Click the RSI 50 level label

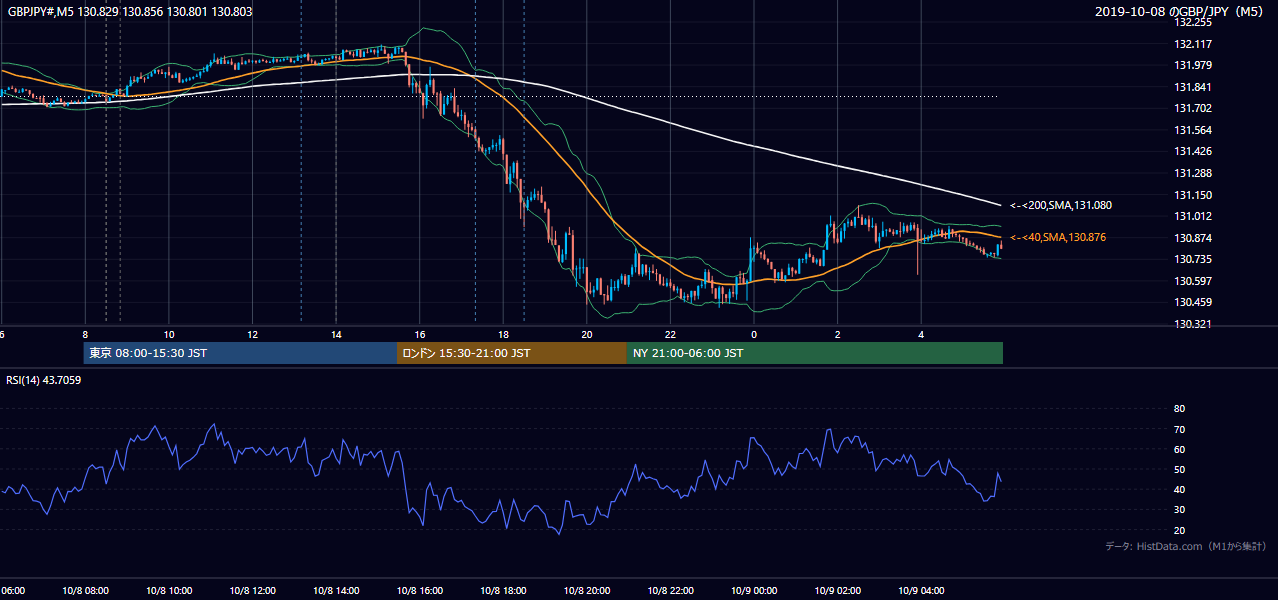1179,469
